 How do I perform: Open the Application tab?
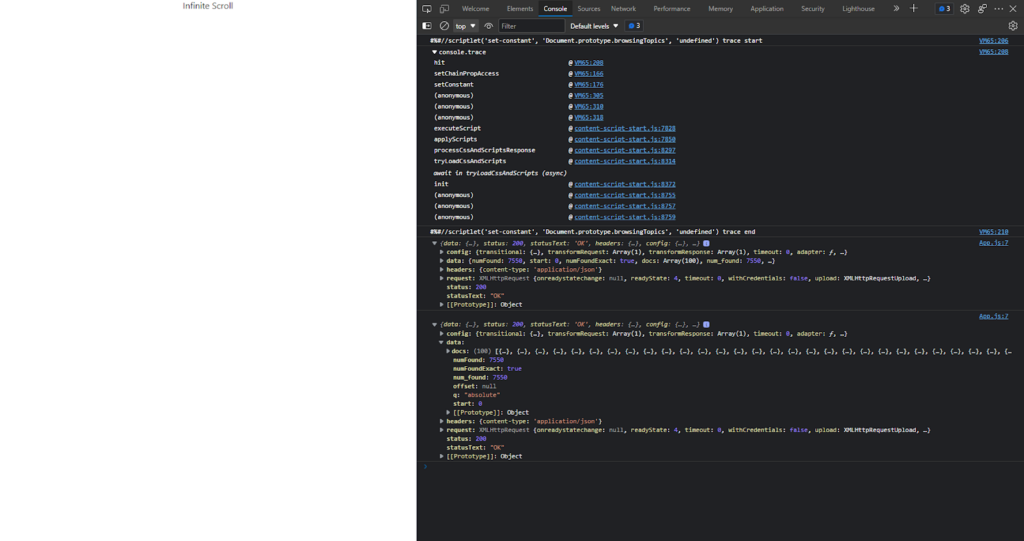767,8
